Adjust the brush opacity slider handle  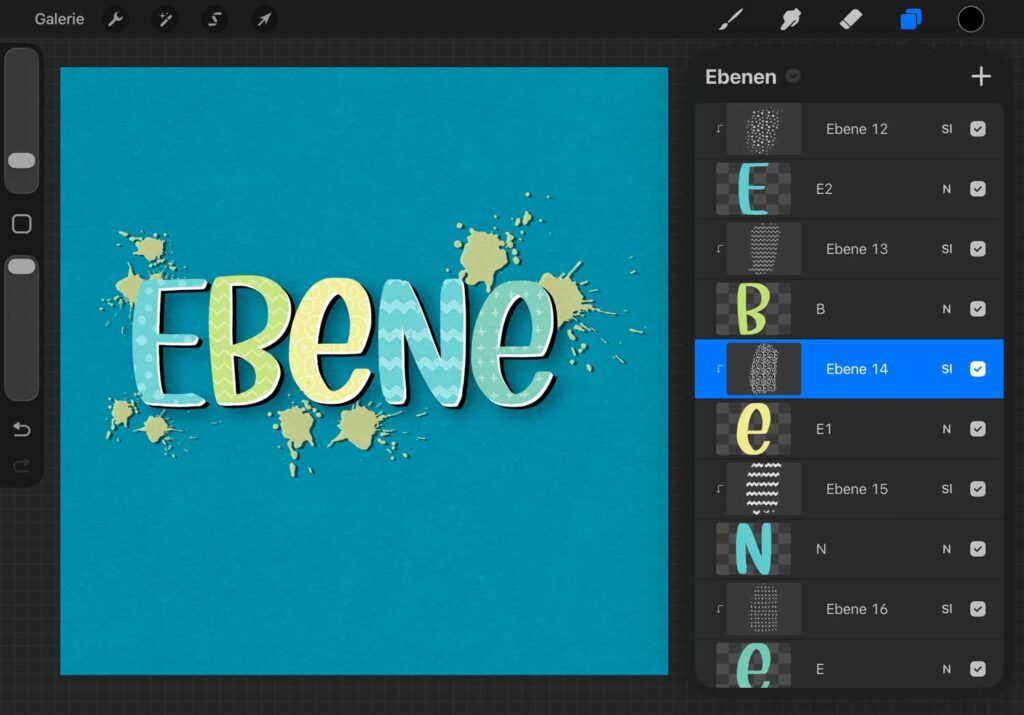pos(22,266)
